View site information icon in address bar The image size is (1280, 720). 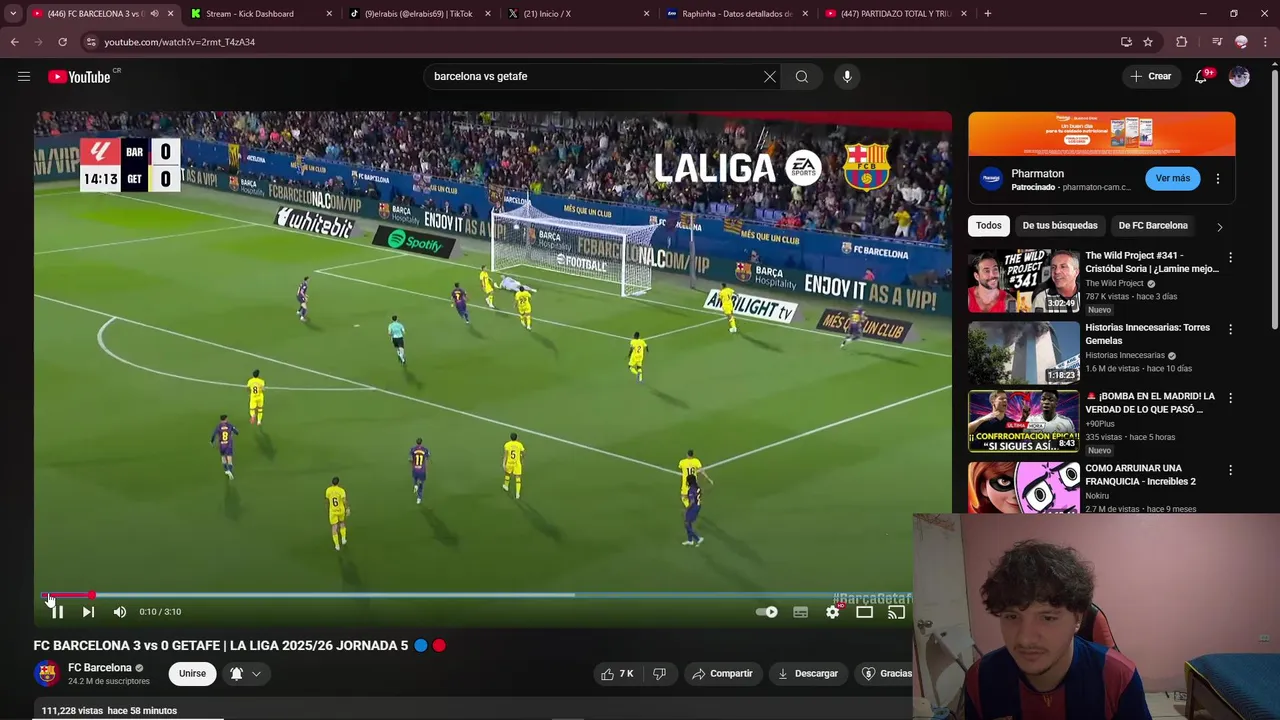91,42
